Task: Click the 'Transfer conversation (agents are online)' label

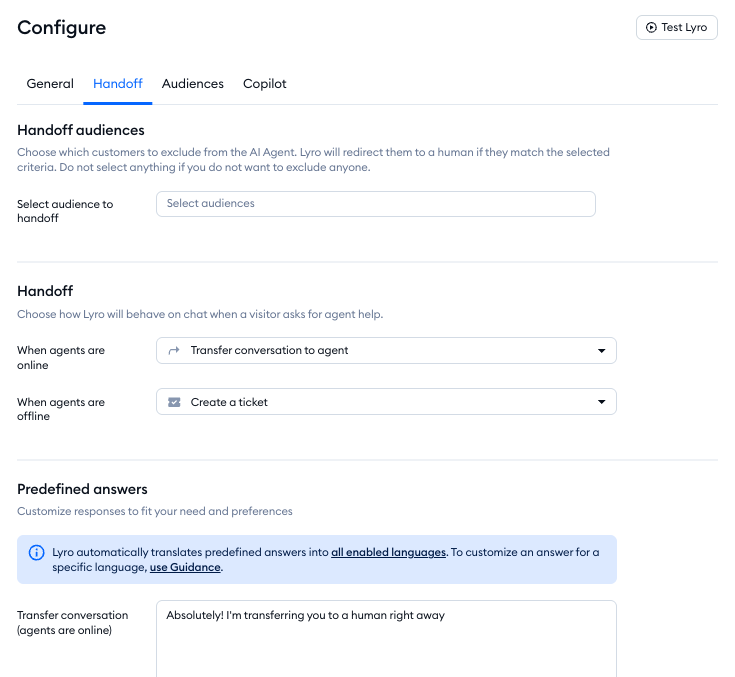Action: click(73, 622)
